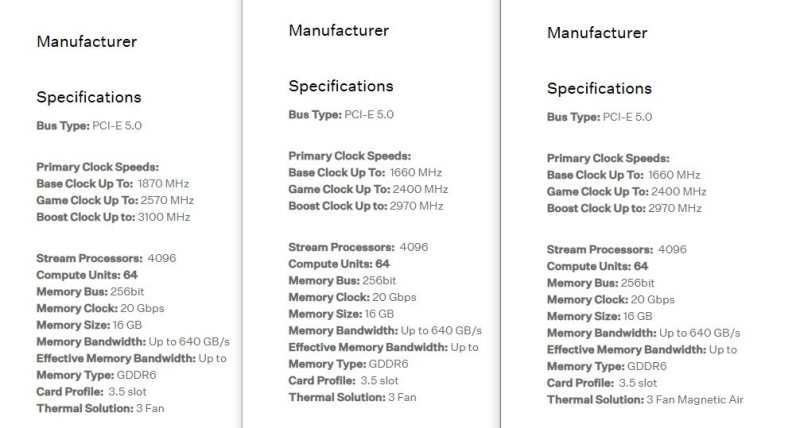Click the Manufacturer heading in the middle column
The image size is (800, 428).
click(339, 30)
